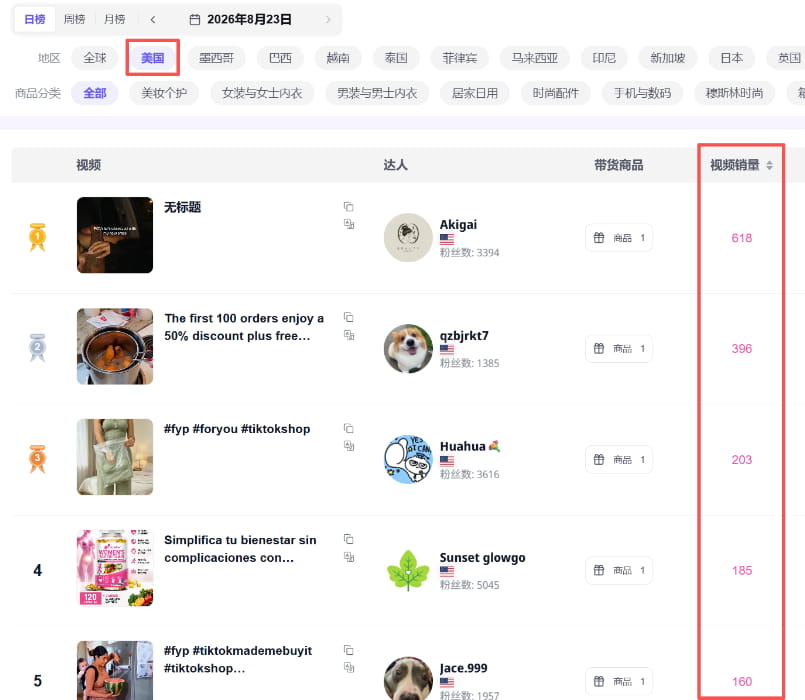Switch to the 日榜 daily ranking tab
The image size is (805, 700).
[34, 20]
